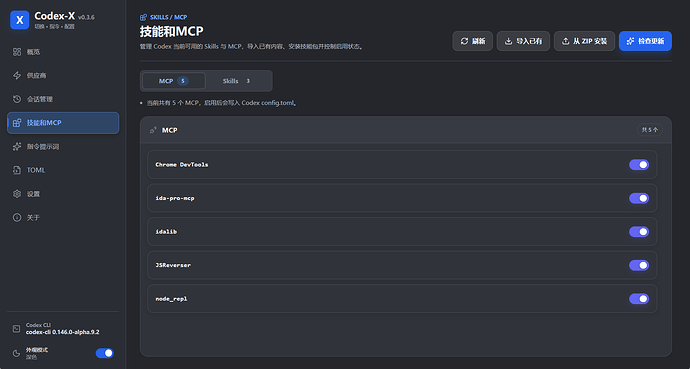
Task: Disable the JSReverser toggle
Action: click(x=639, y=265)
